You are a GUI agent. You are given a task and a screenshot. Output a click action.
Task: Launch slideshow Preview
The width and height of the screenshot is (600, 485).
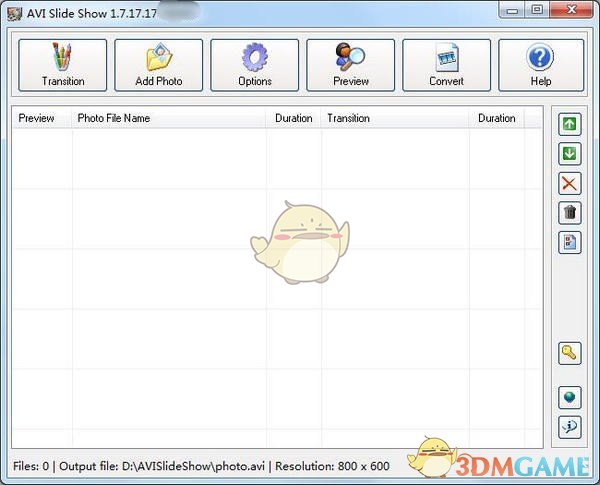(x=351, y=65)
